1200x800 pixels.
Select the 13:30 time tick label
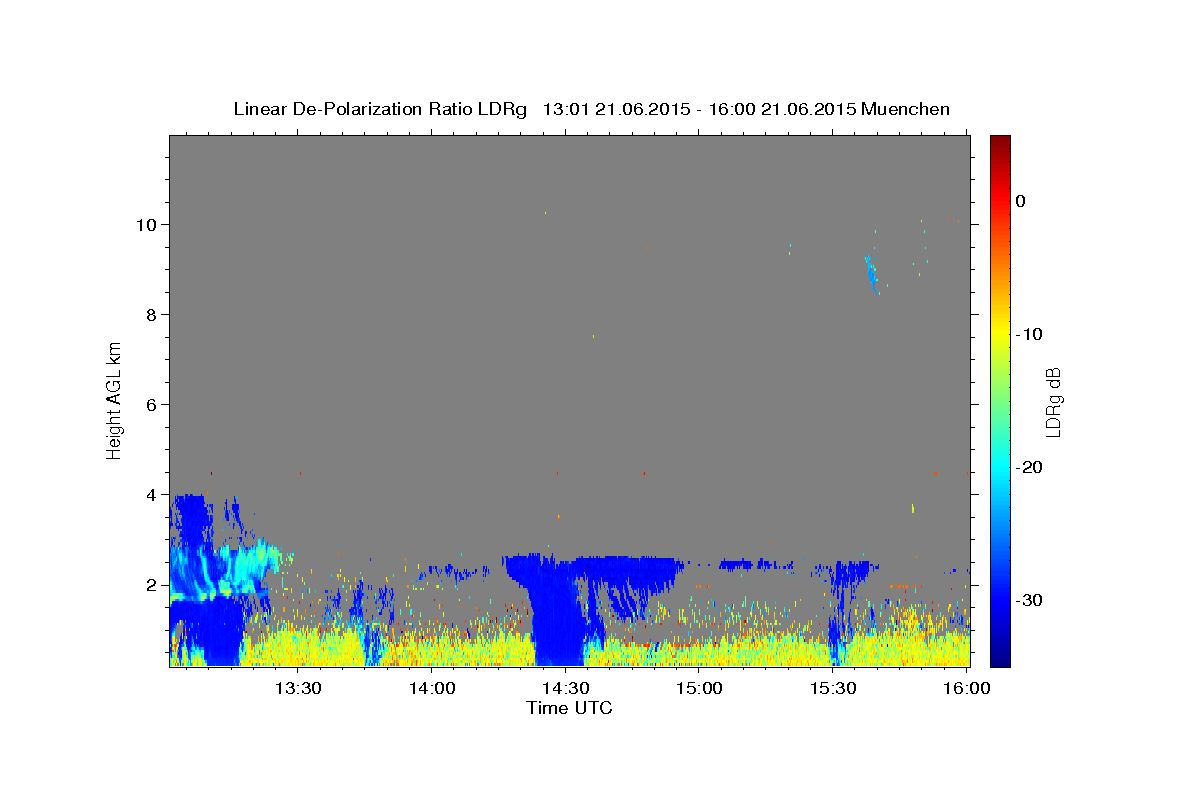tap(297, 688)
